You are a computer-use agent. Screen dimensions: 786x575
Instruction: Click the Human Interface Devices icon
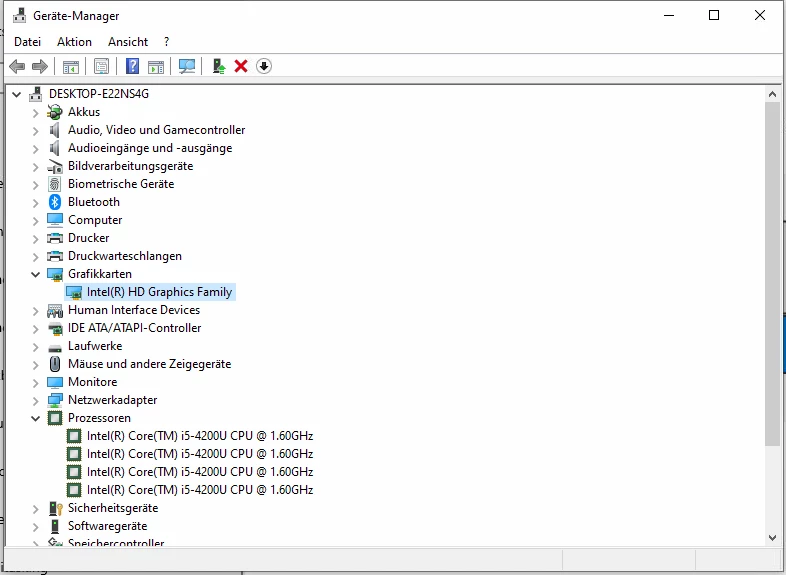pyautogui.click(x=55, y=311)
